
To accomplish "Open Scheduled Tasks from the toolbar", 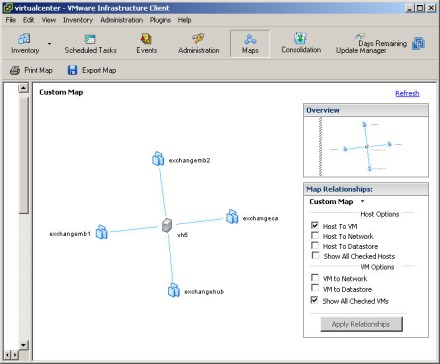I will (x=90, y=44).
